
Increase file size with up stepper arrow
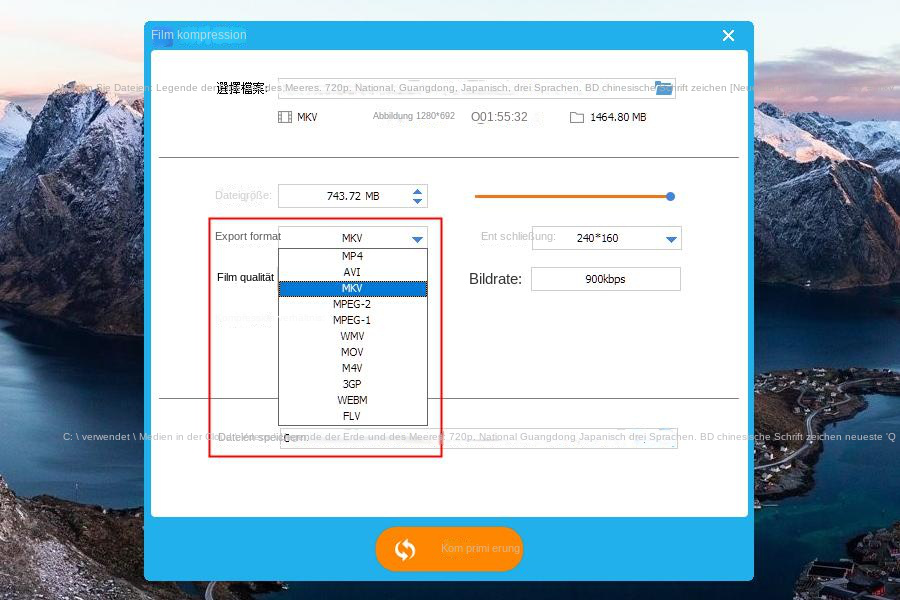417,191
